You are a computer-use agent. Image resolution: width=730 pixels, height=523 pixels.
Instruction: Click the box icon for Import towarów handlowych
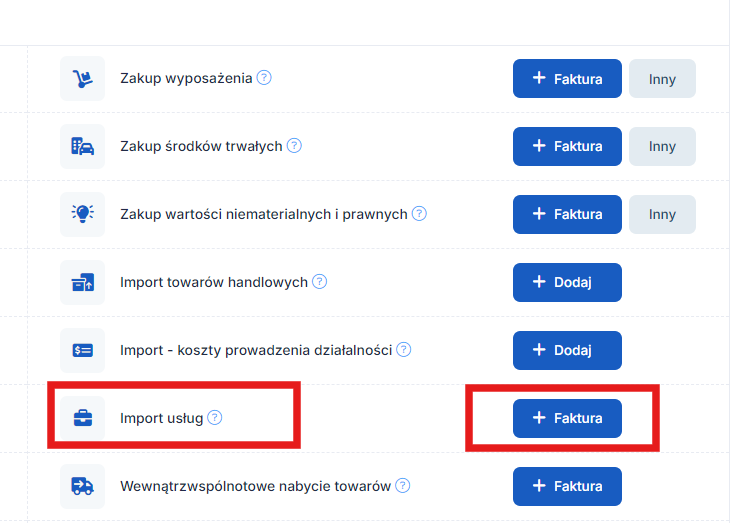coord(82,282)
